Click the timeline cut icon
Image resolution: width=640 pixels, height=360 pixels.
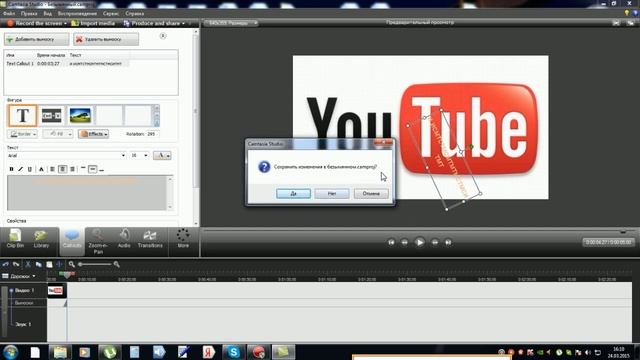pyautogui.click(x=28, y=264)
